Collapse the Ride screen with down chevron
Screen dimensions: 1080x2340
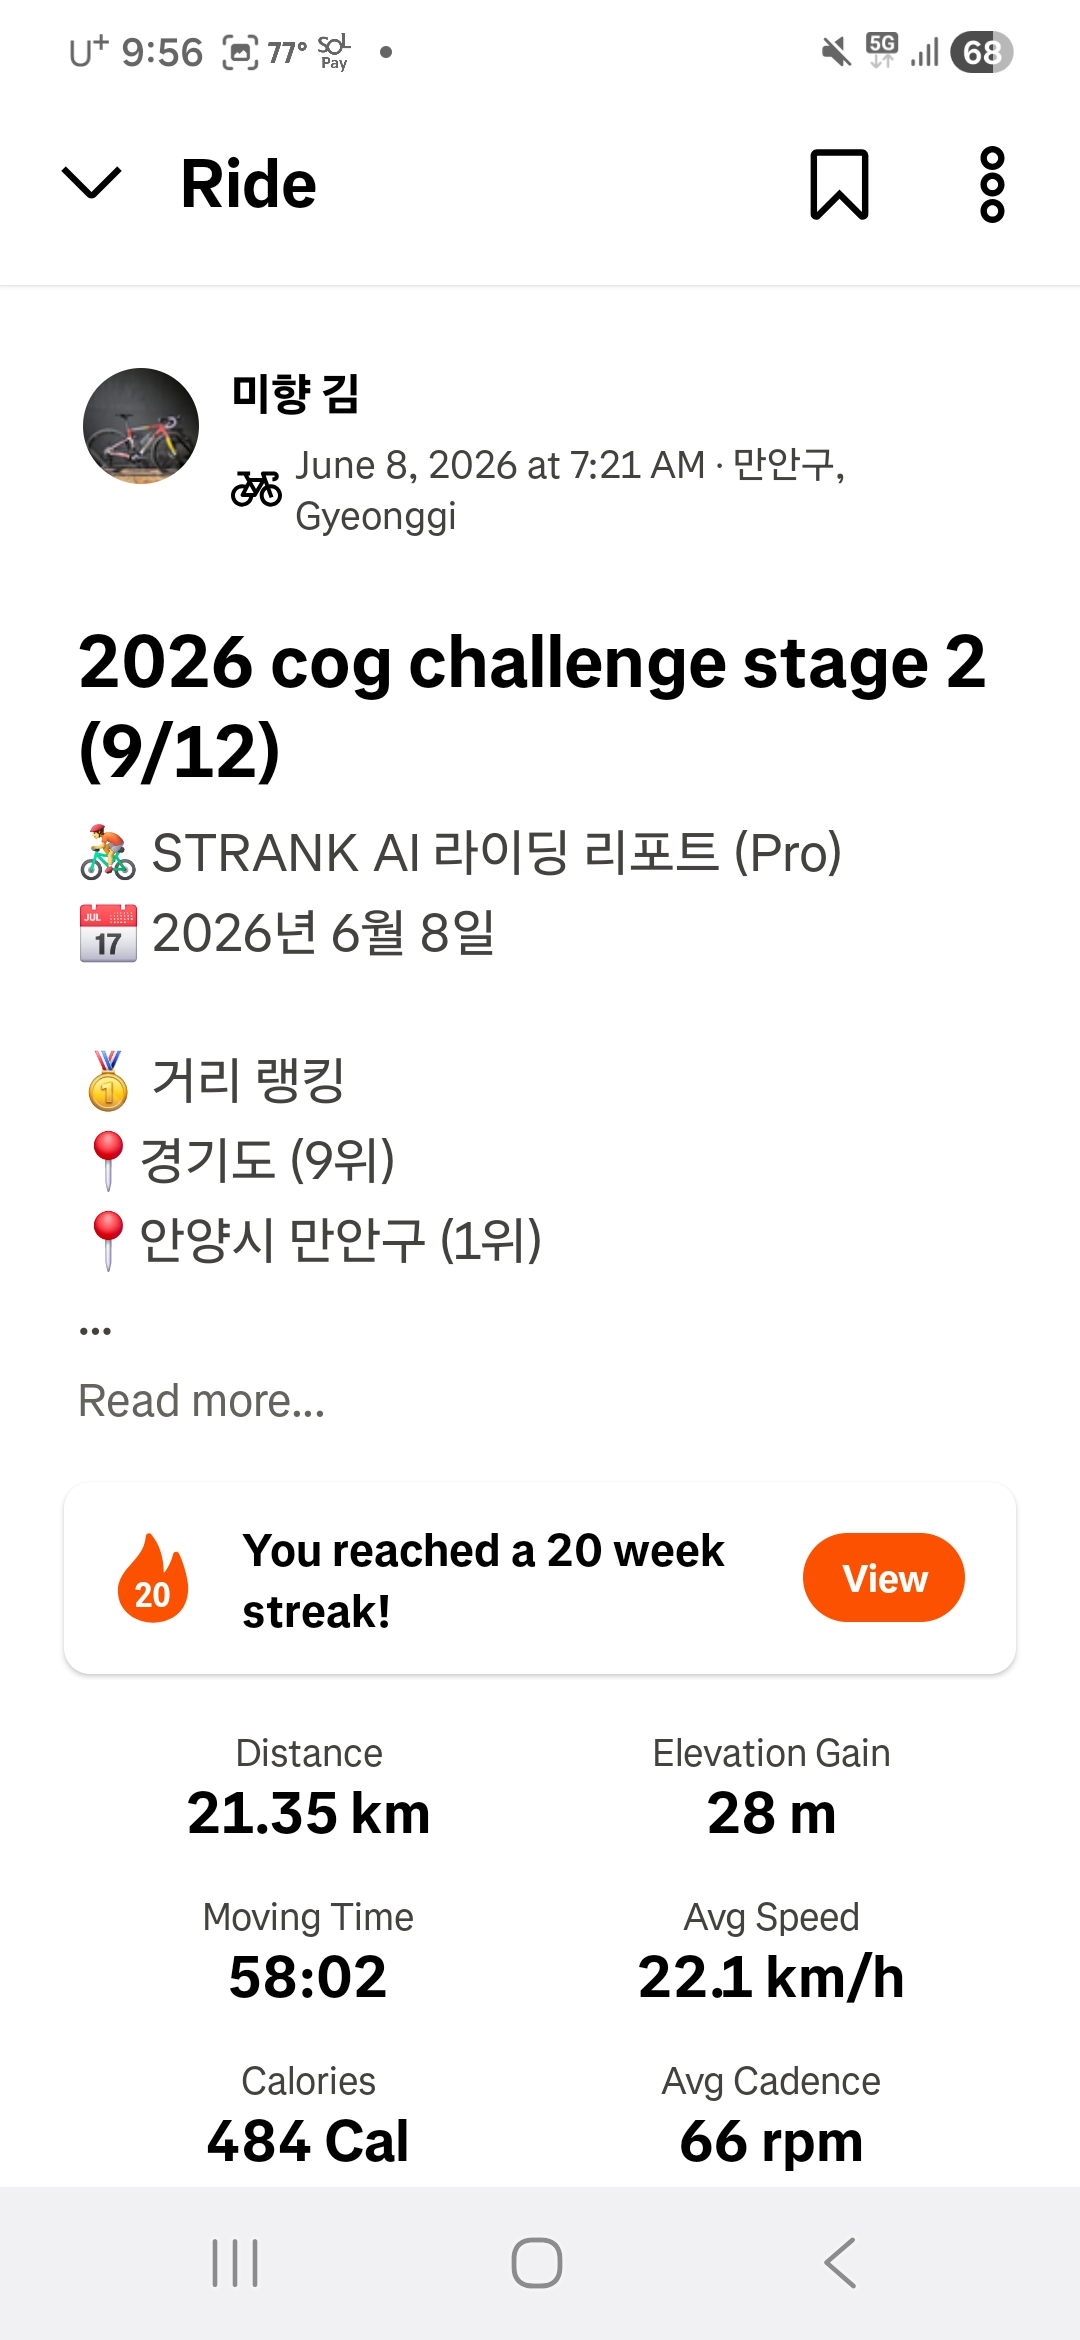click(x=91, y=184)
